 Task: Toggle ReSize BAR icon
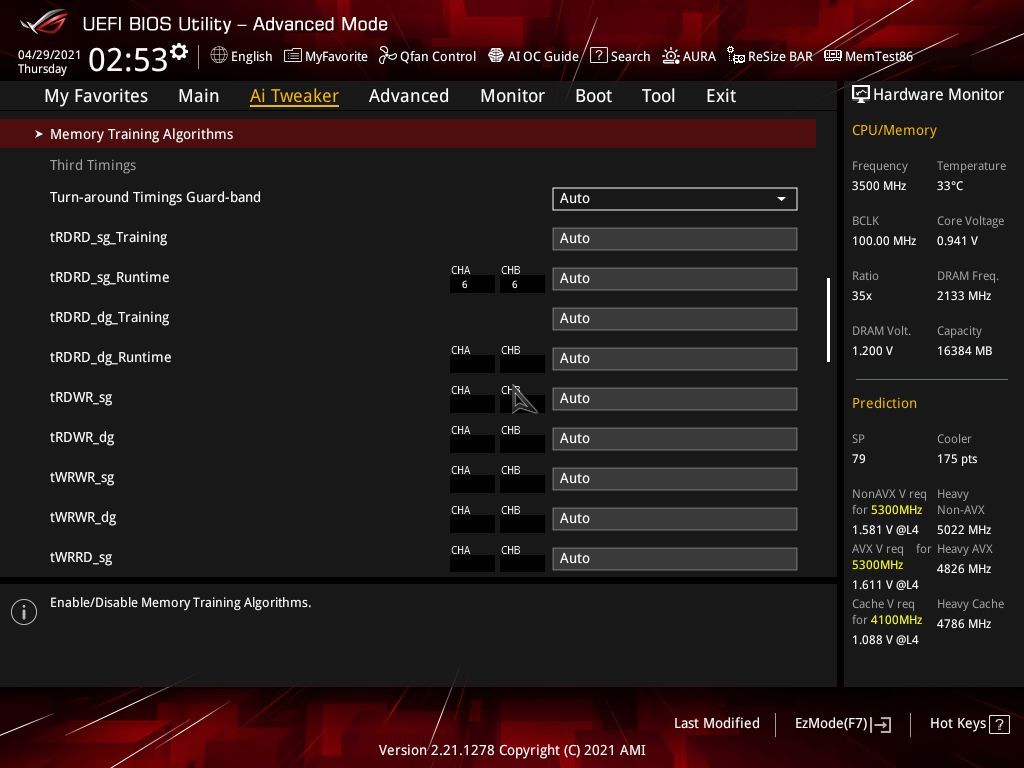(736, 56)
